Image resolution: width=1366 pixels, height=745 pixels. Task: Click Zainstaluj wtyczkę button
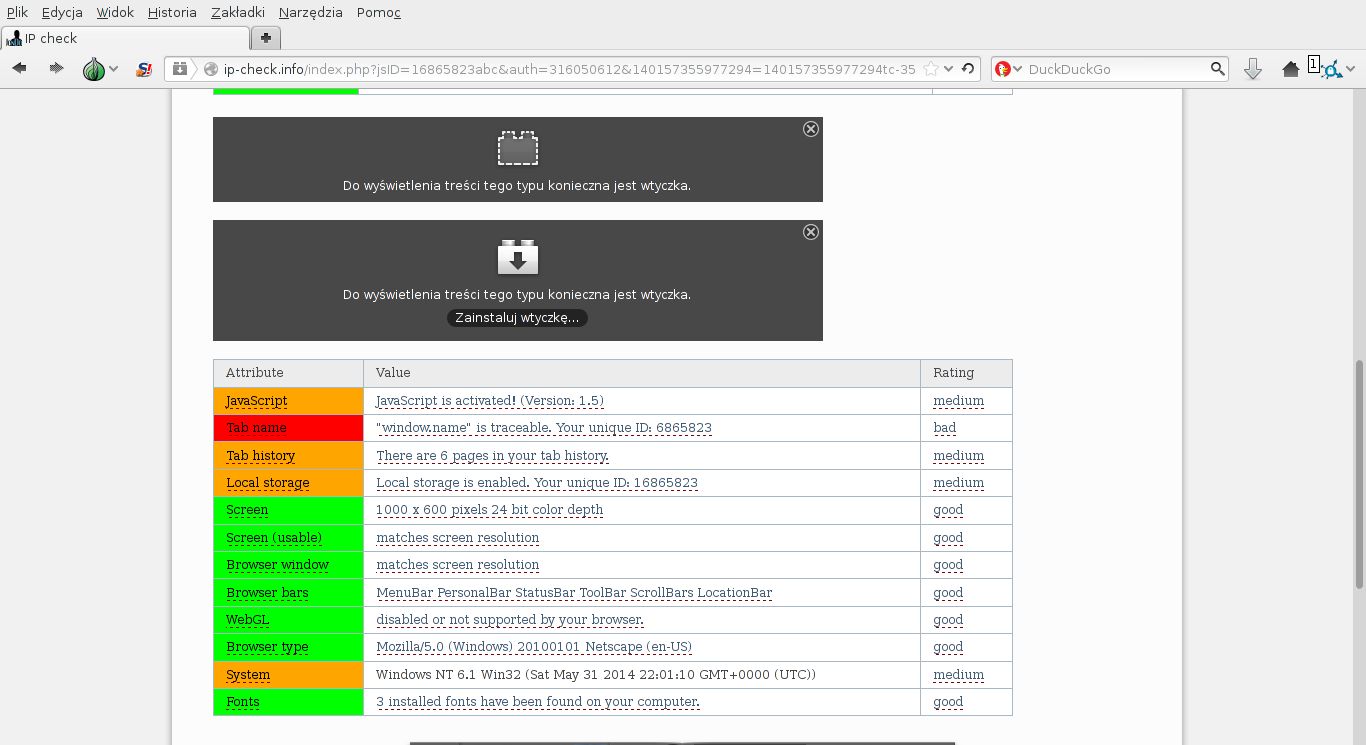pos(517,318)
